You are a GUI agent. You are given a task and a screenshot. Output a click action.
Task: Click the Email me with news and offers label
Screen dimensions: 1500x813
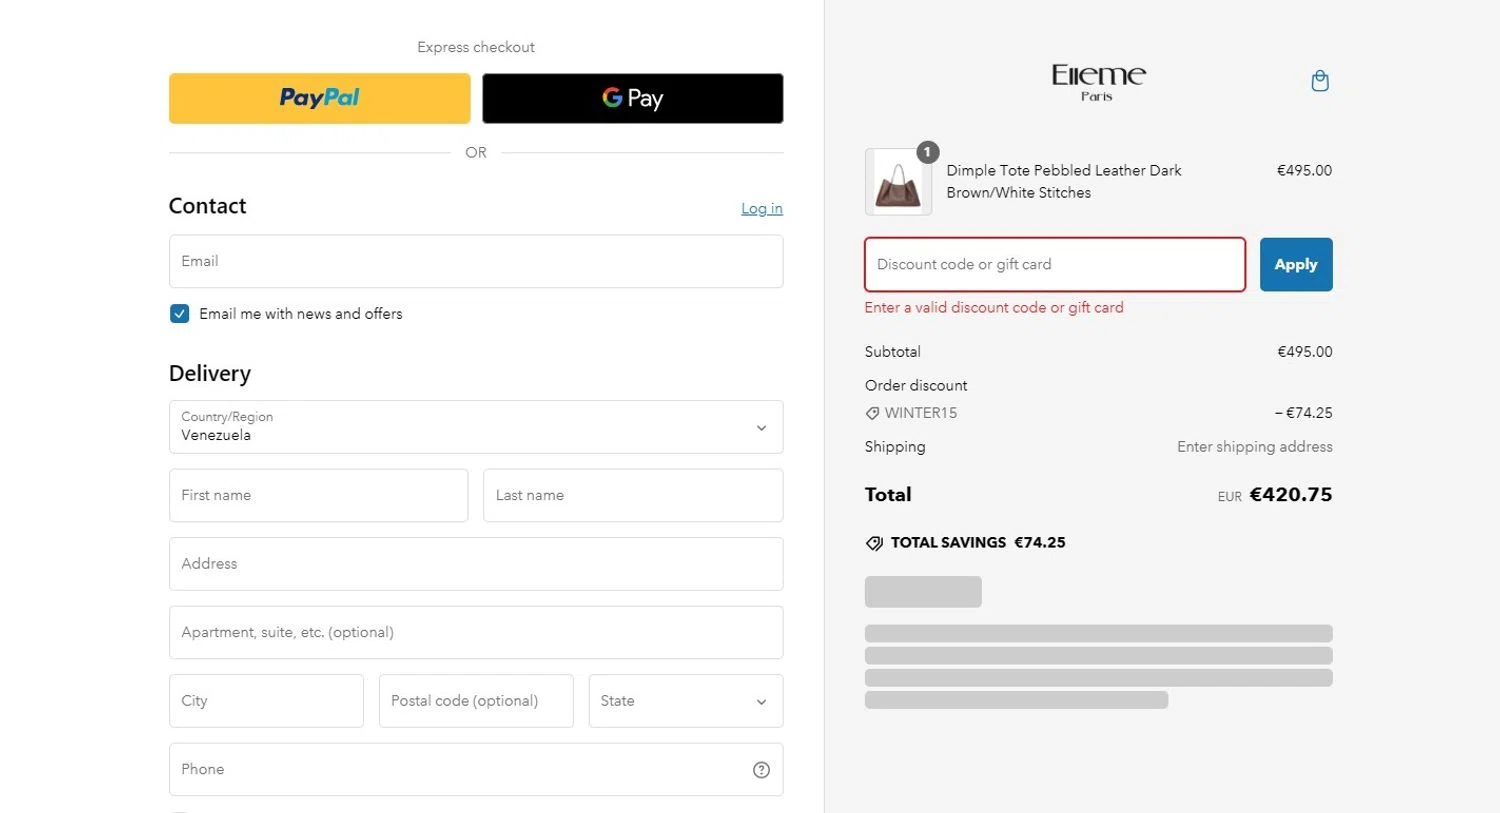click(301, 314)
